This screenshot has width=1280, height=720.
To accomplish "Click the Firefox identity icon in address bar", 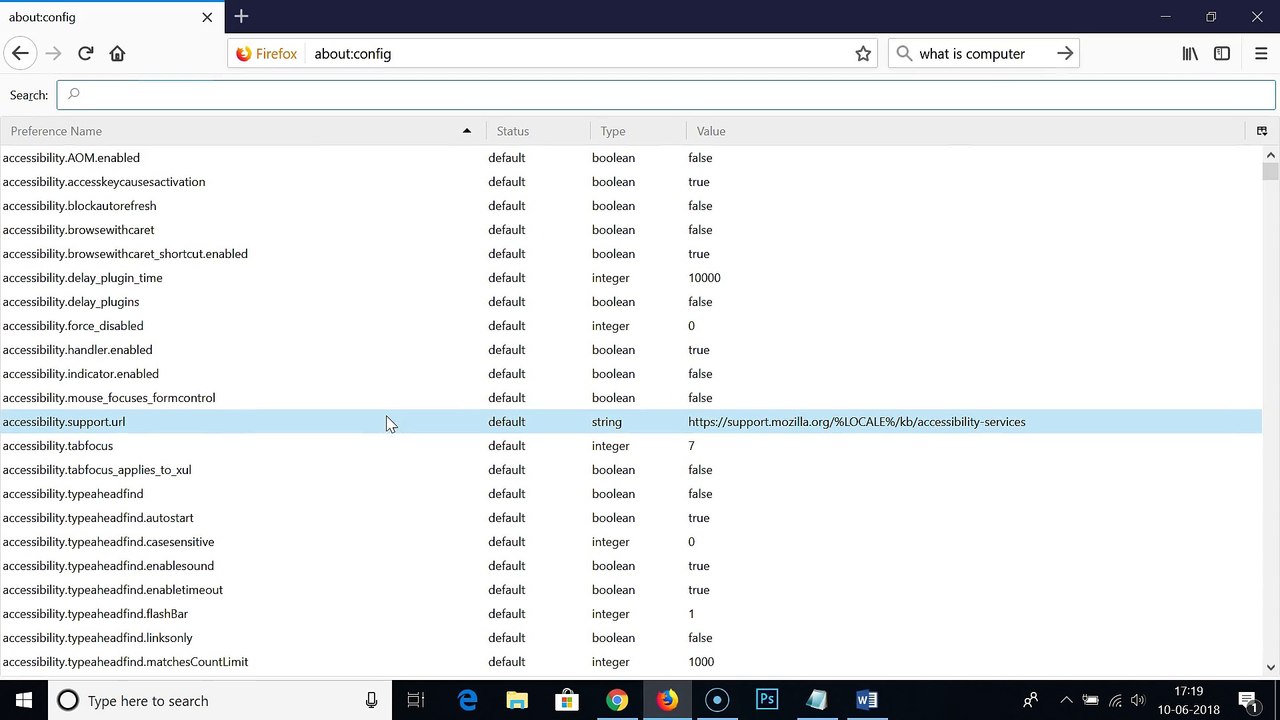I will 266,54.
